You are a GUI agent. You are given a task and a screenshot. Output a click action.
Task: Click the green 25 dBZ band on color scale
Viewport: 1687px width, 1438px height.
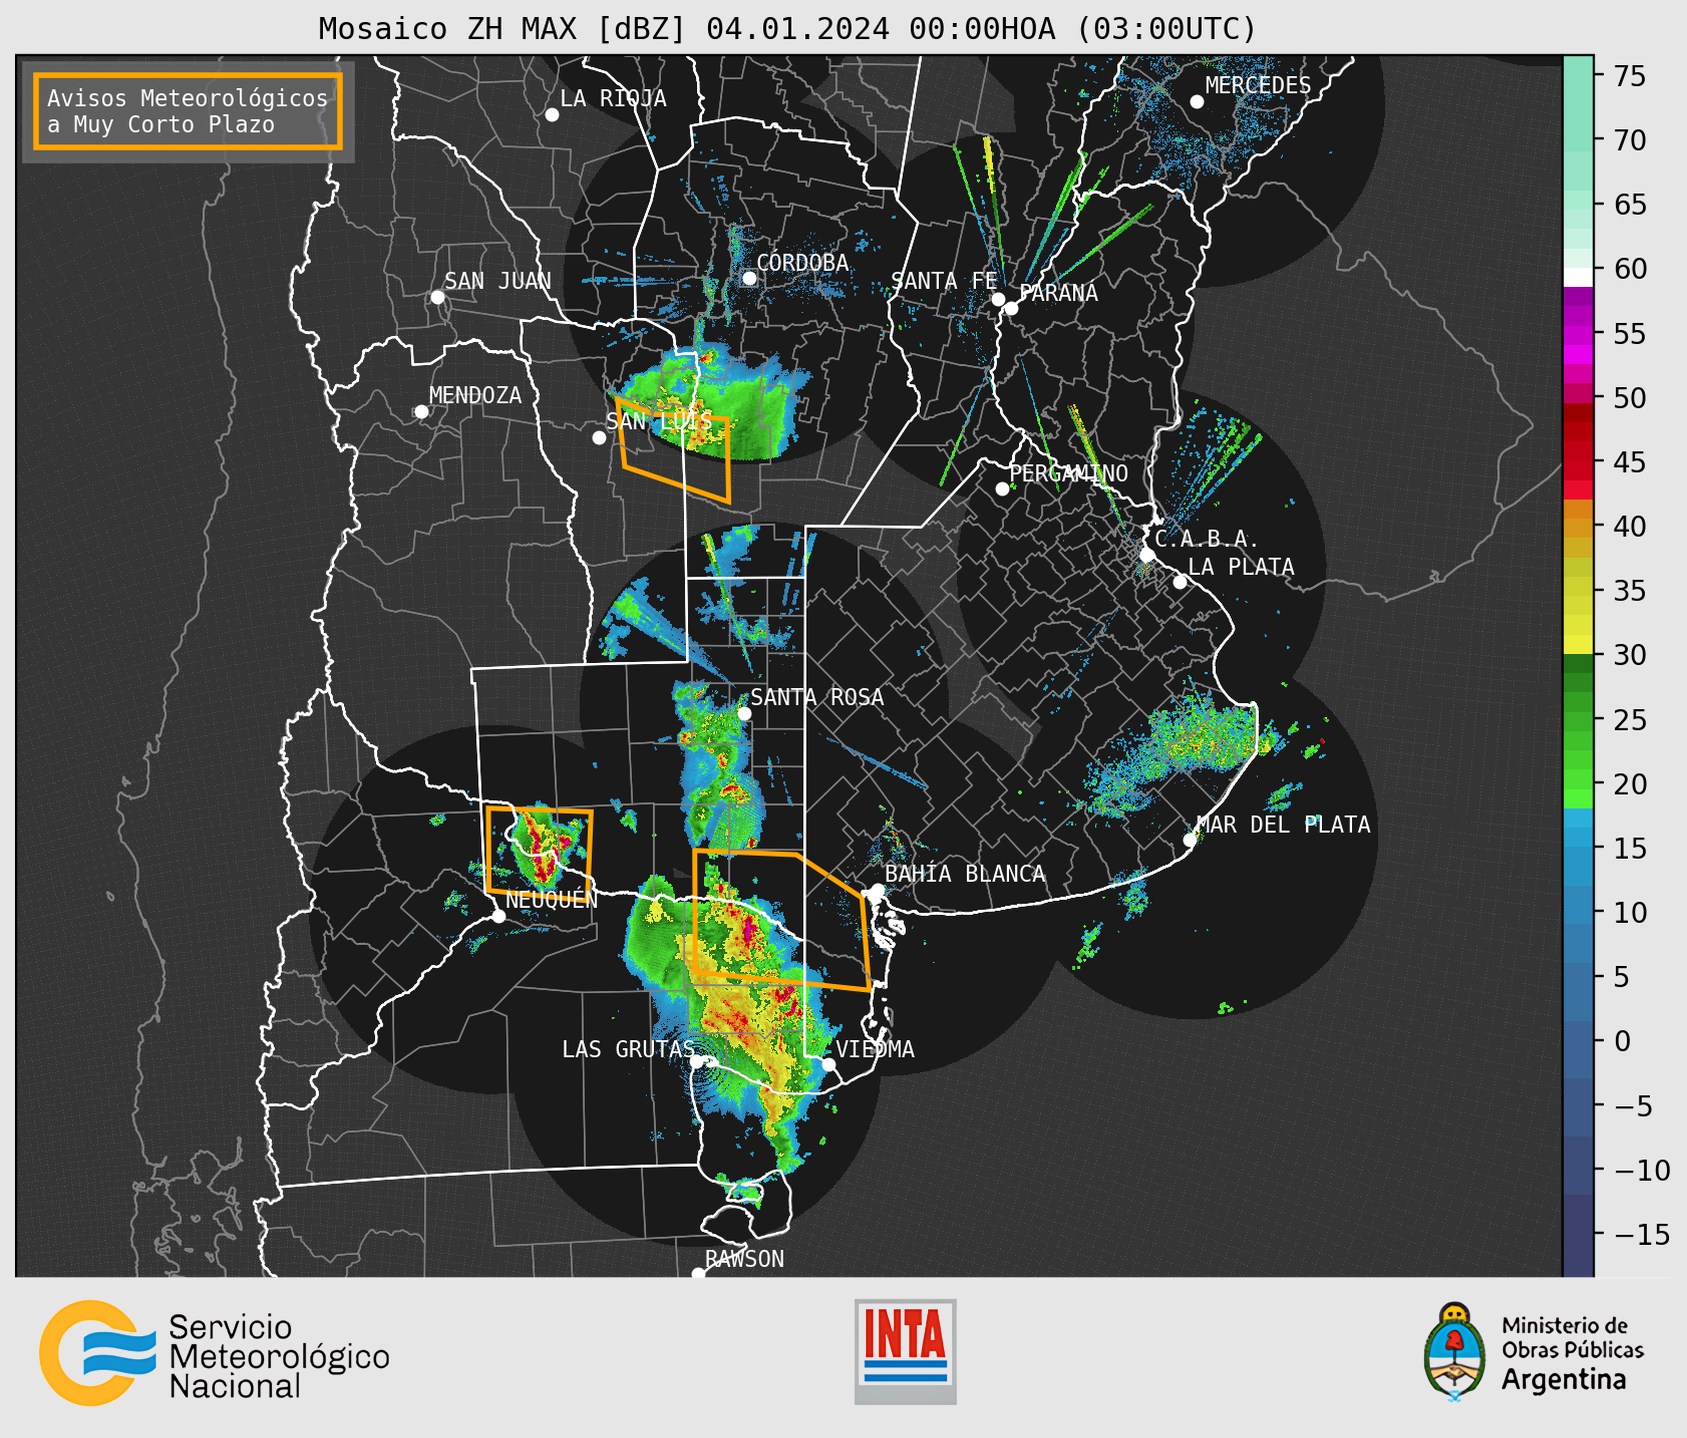[1578, 719]
